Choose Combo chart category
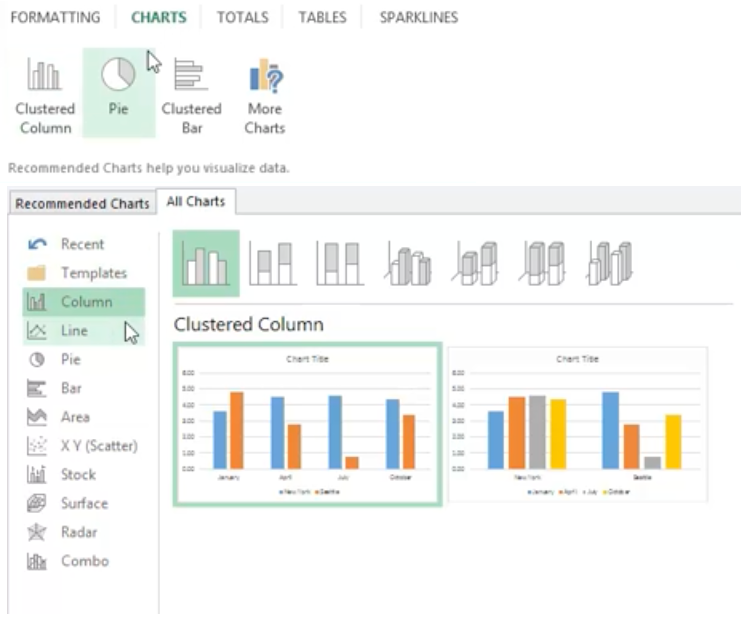 pyautogui.click(x=84, y=561)
